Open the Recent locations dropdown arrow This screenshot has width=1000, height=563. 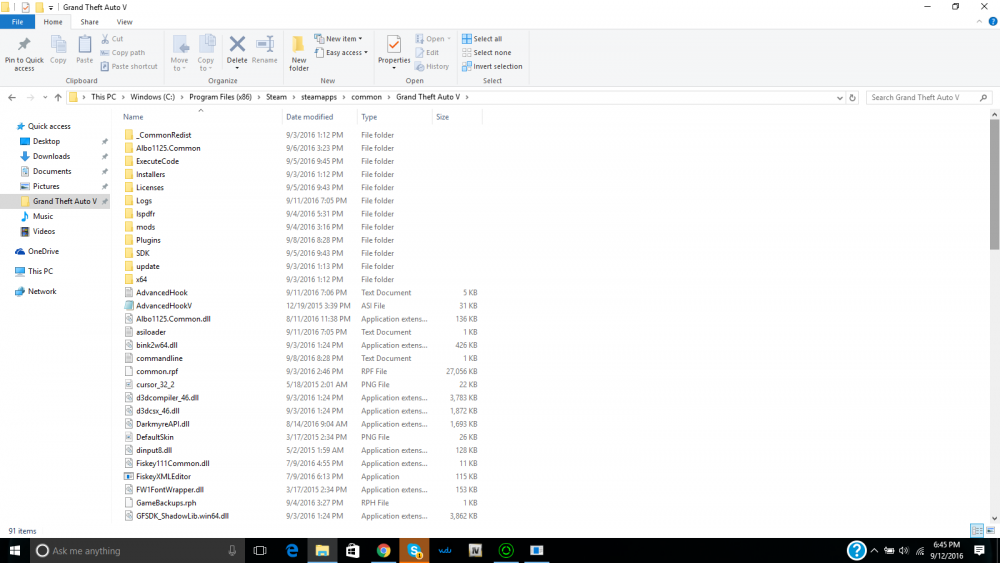pyautogui.click(x=45, y=98)
